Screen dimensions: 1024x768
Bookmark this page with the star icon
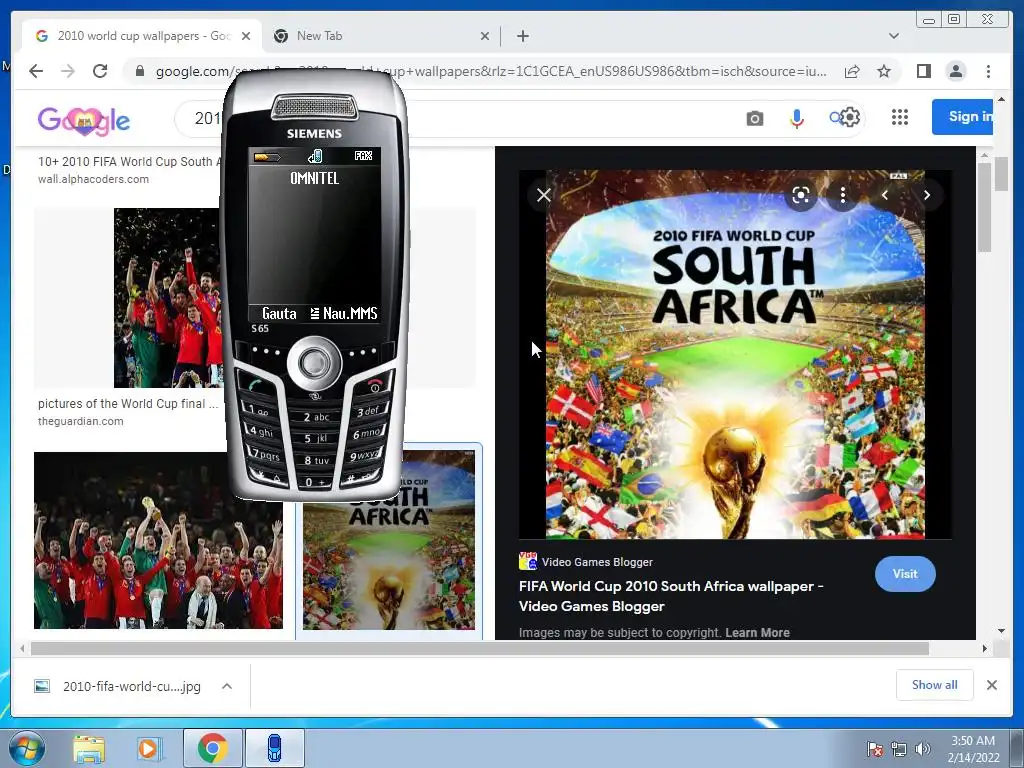(x=884, y=71)
